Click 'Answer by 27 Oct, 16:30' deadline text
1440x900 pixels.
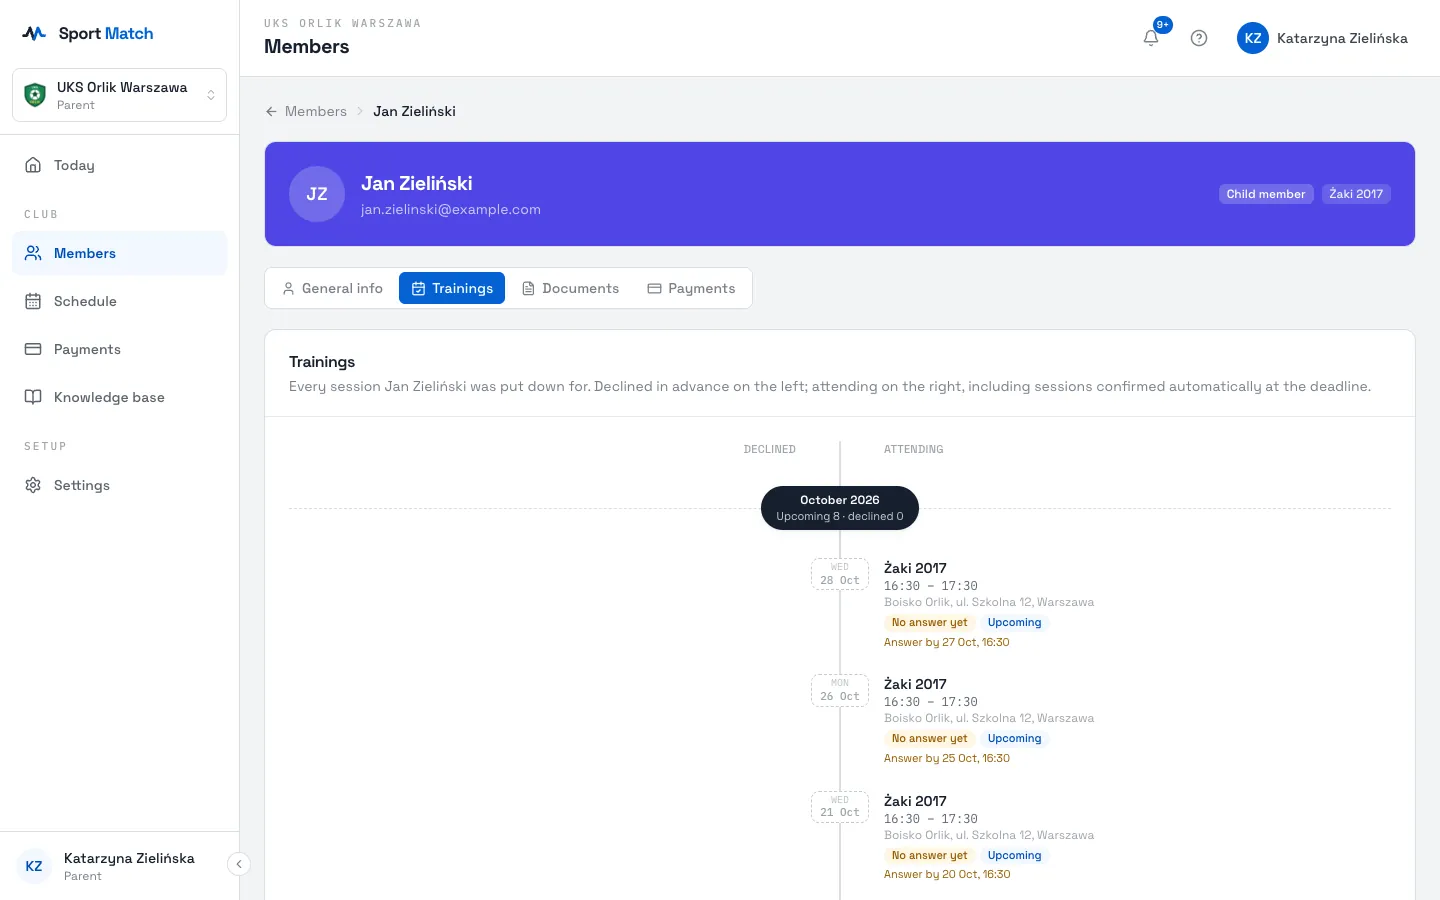[x=947, y=642]
